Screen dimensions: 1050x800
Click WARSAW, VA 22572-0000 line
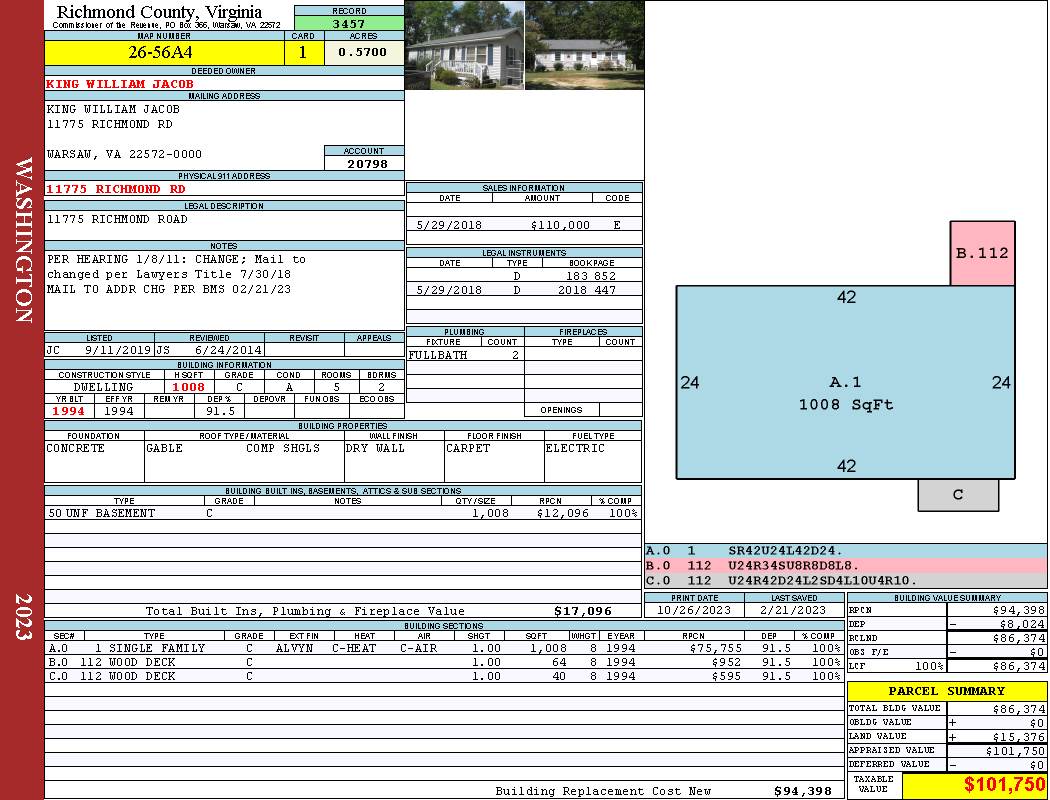click(125, 154)
